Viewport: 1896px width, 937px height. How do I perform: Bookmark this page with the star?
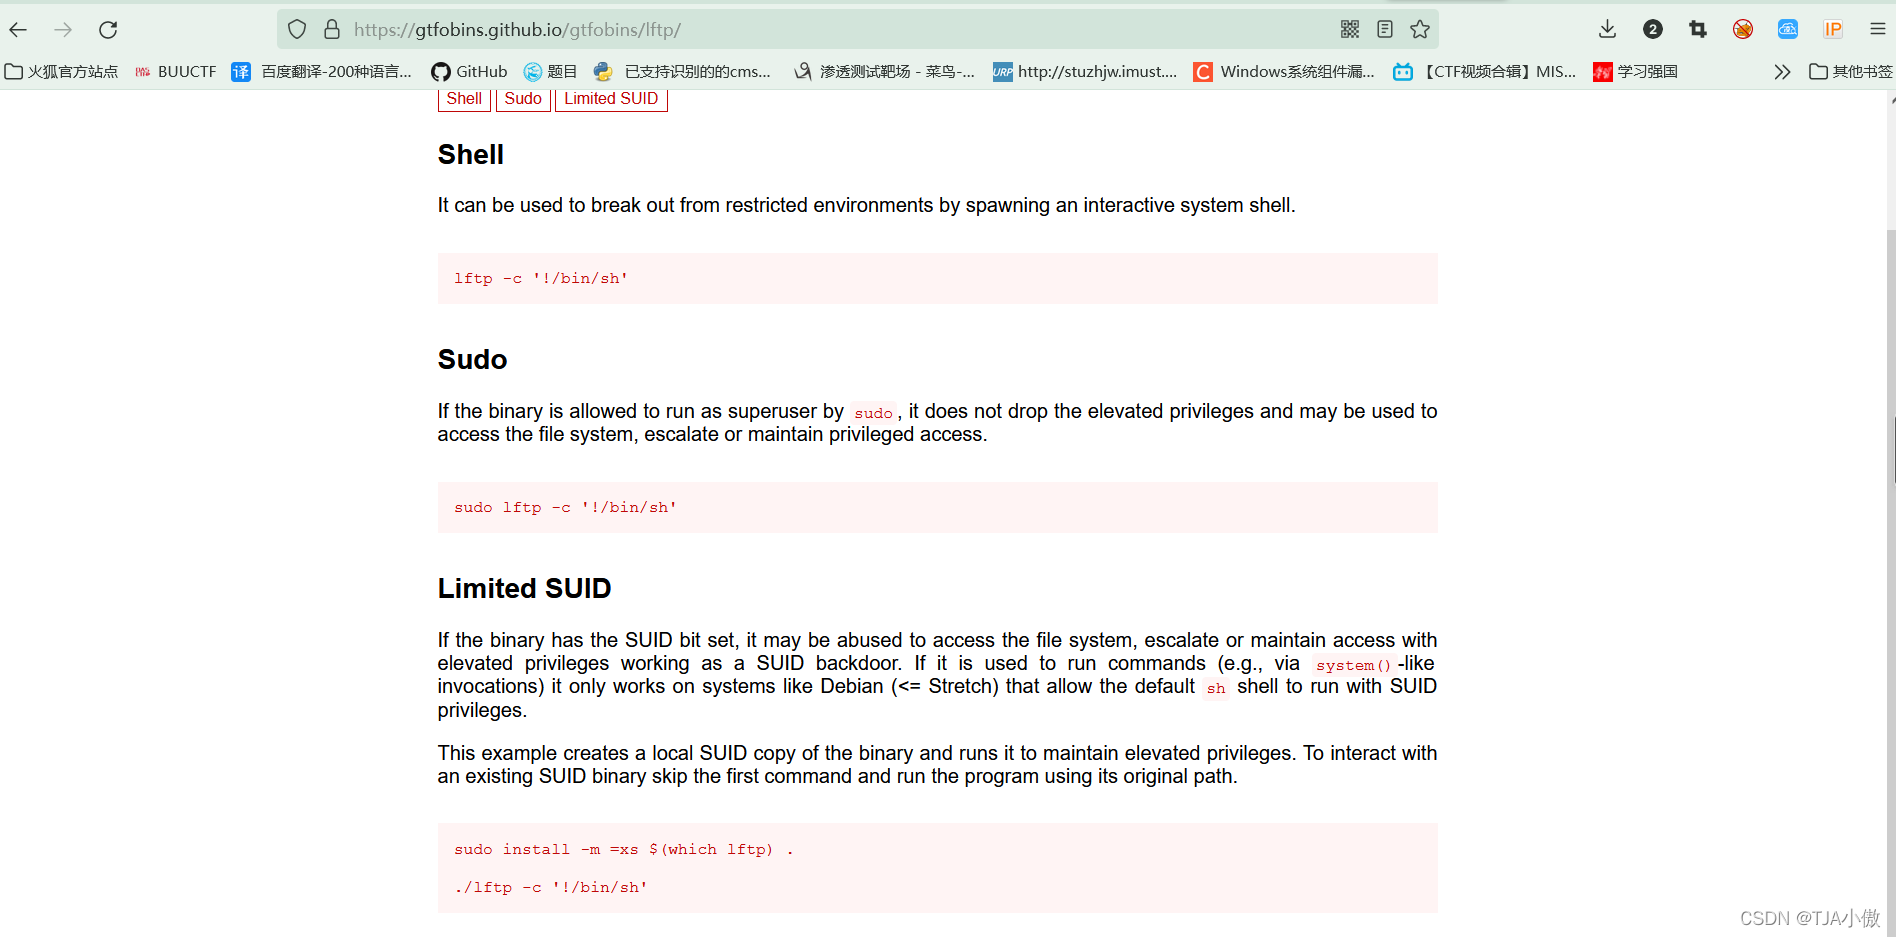tap(1420, 30)
